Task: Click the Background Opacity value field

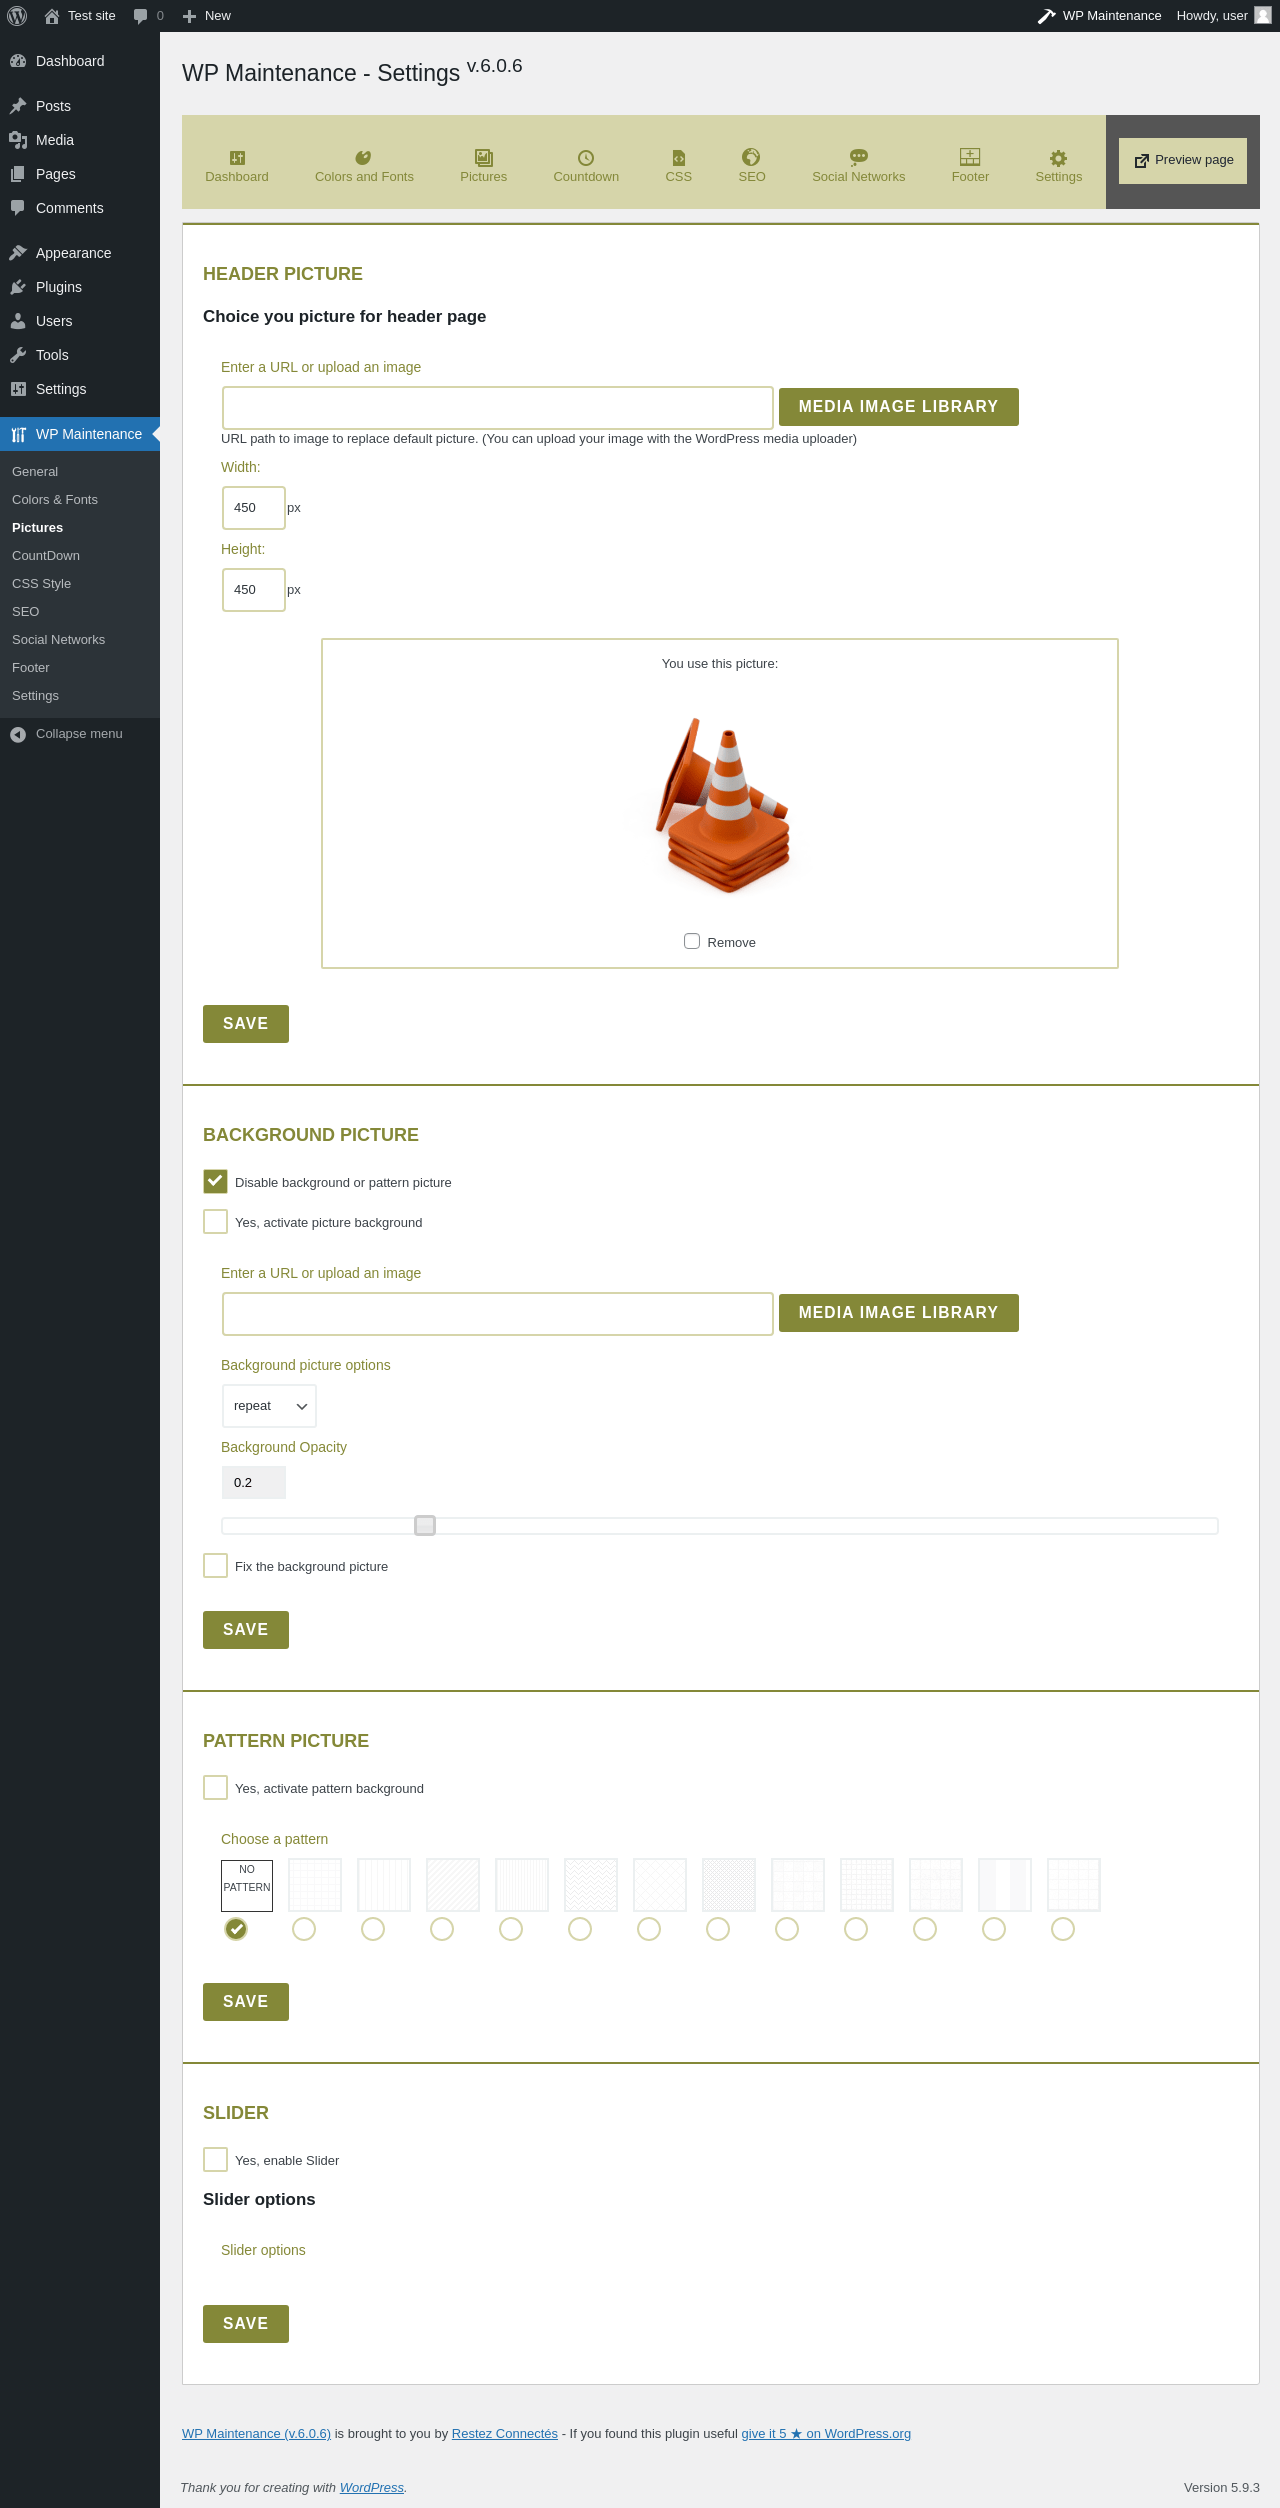Action: (254, 1483)
